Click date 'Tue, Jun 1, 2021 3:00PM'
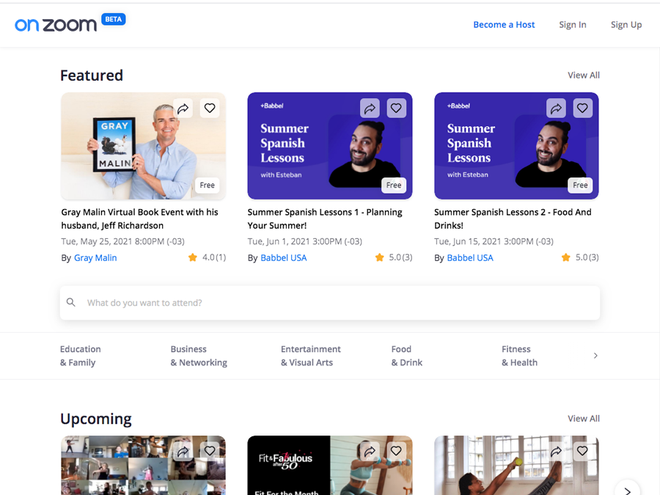This screenshot has width=660, height=495. pyautogui.click(x=305, y=242)
